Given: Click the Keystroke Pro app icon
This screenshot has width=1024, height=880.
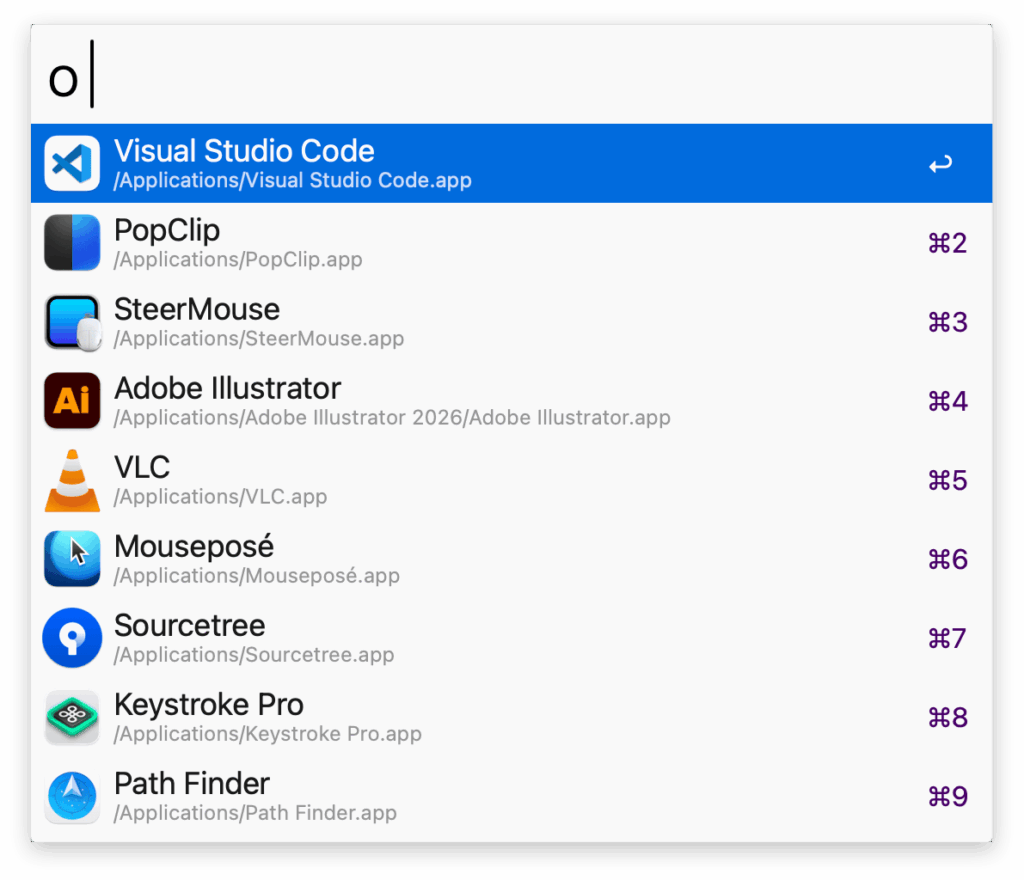Looking at the screenshot, I should (72, 717).
